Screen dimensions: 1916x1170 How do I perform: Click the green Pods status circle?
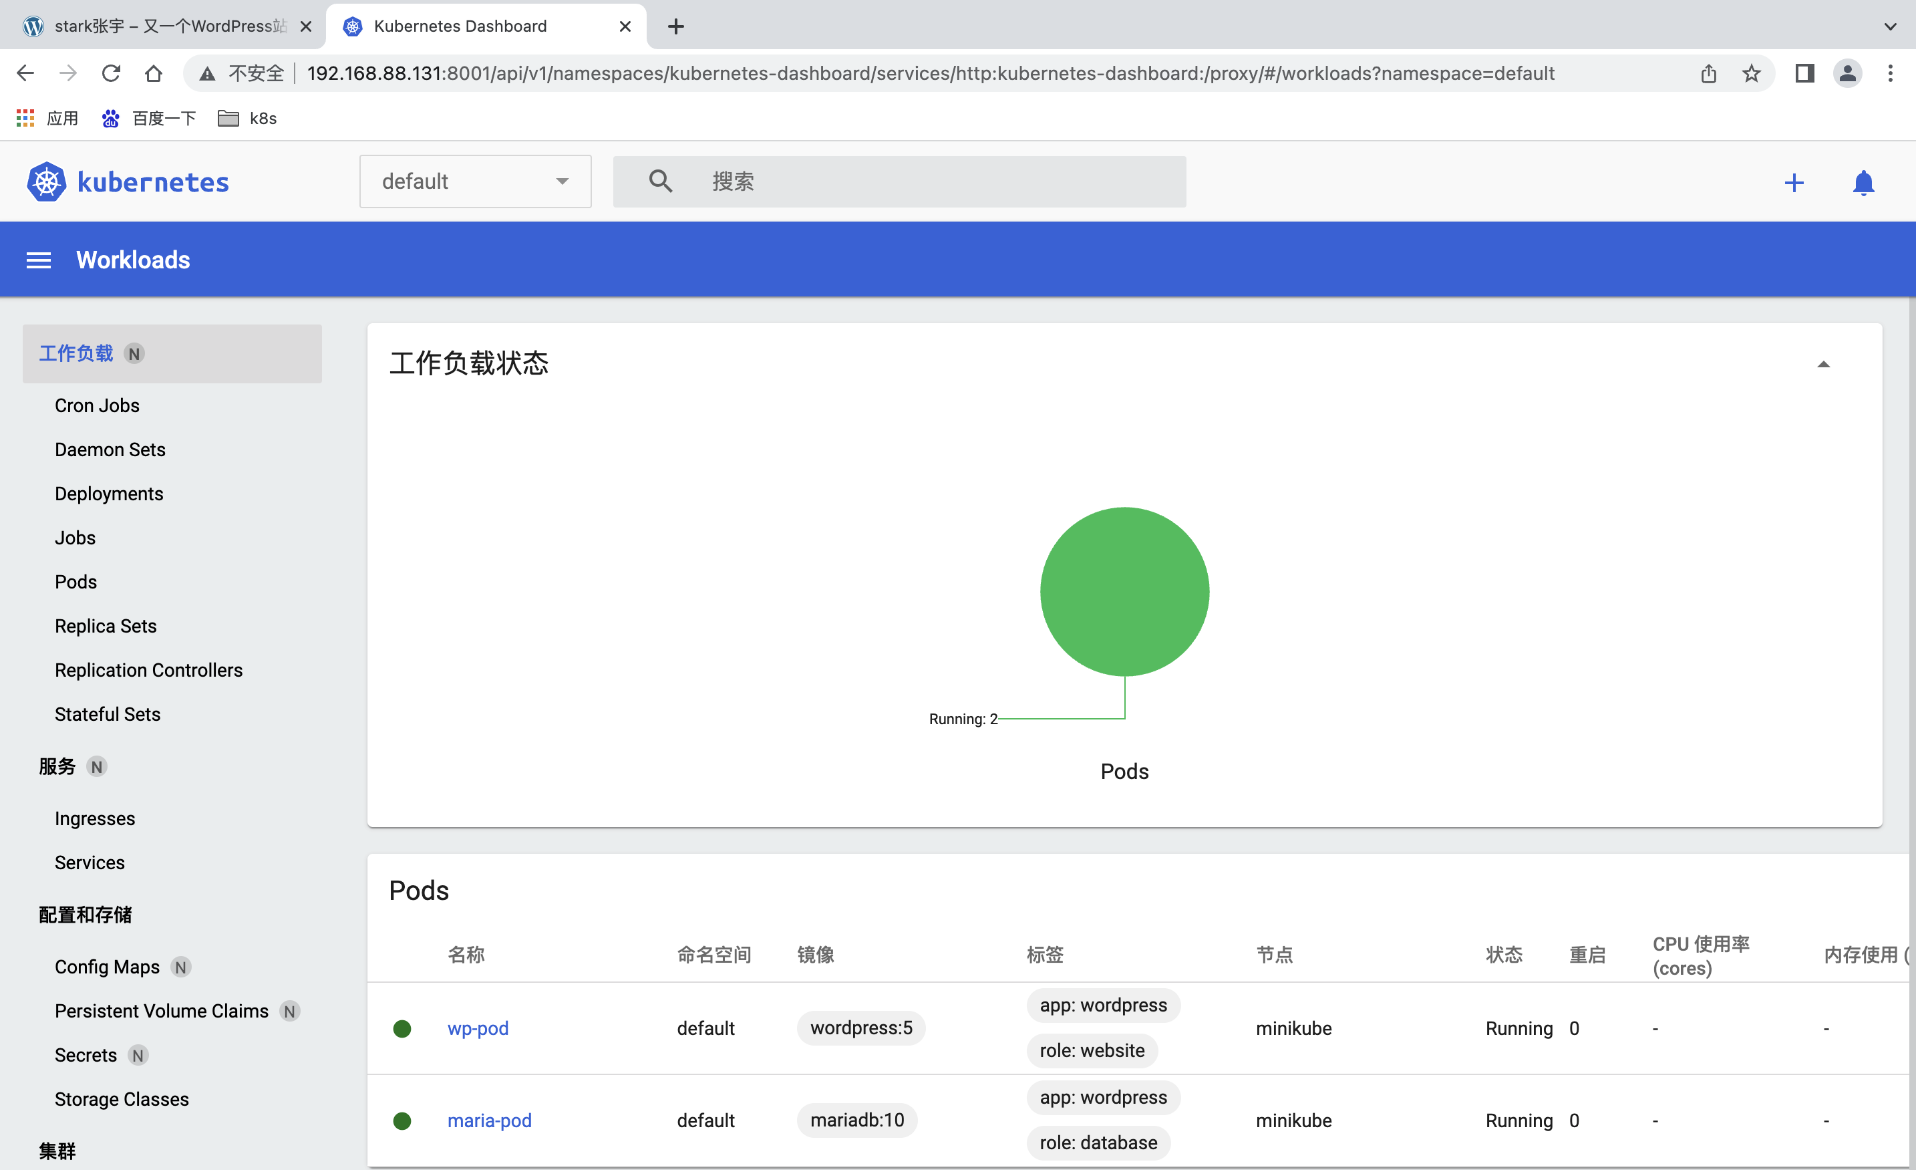tap(1124, 592)
